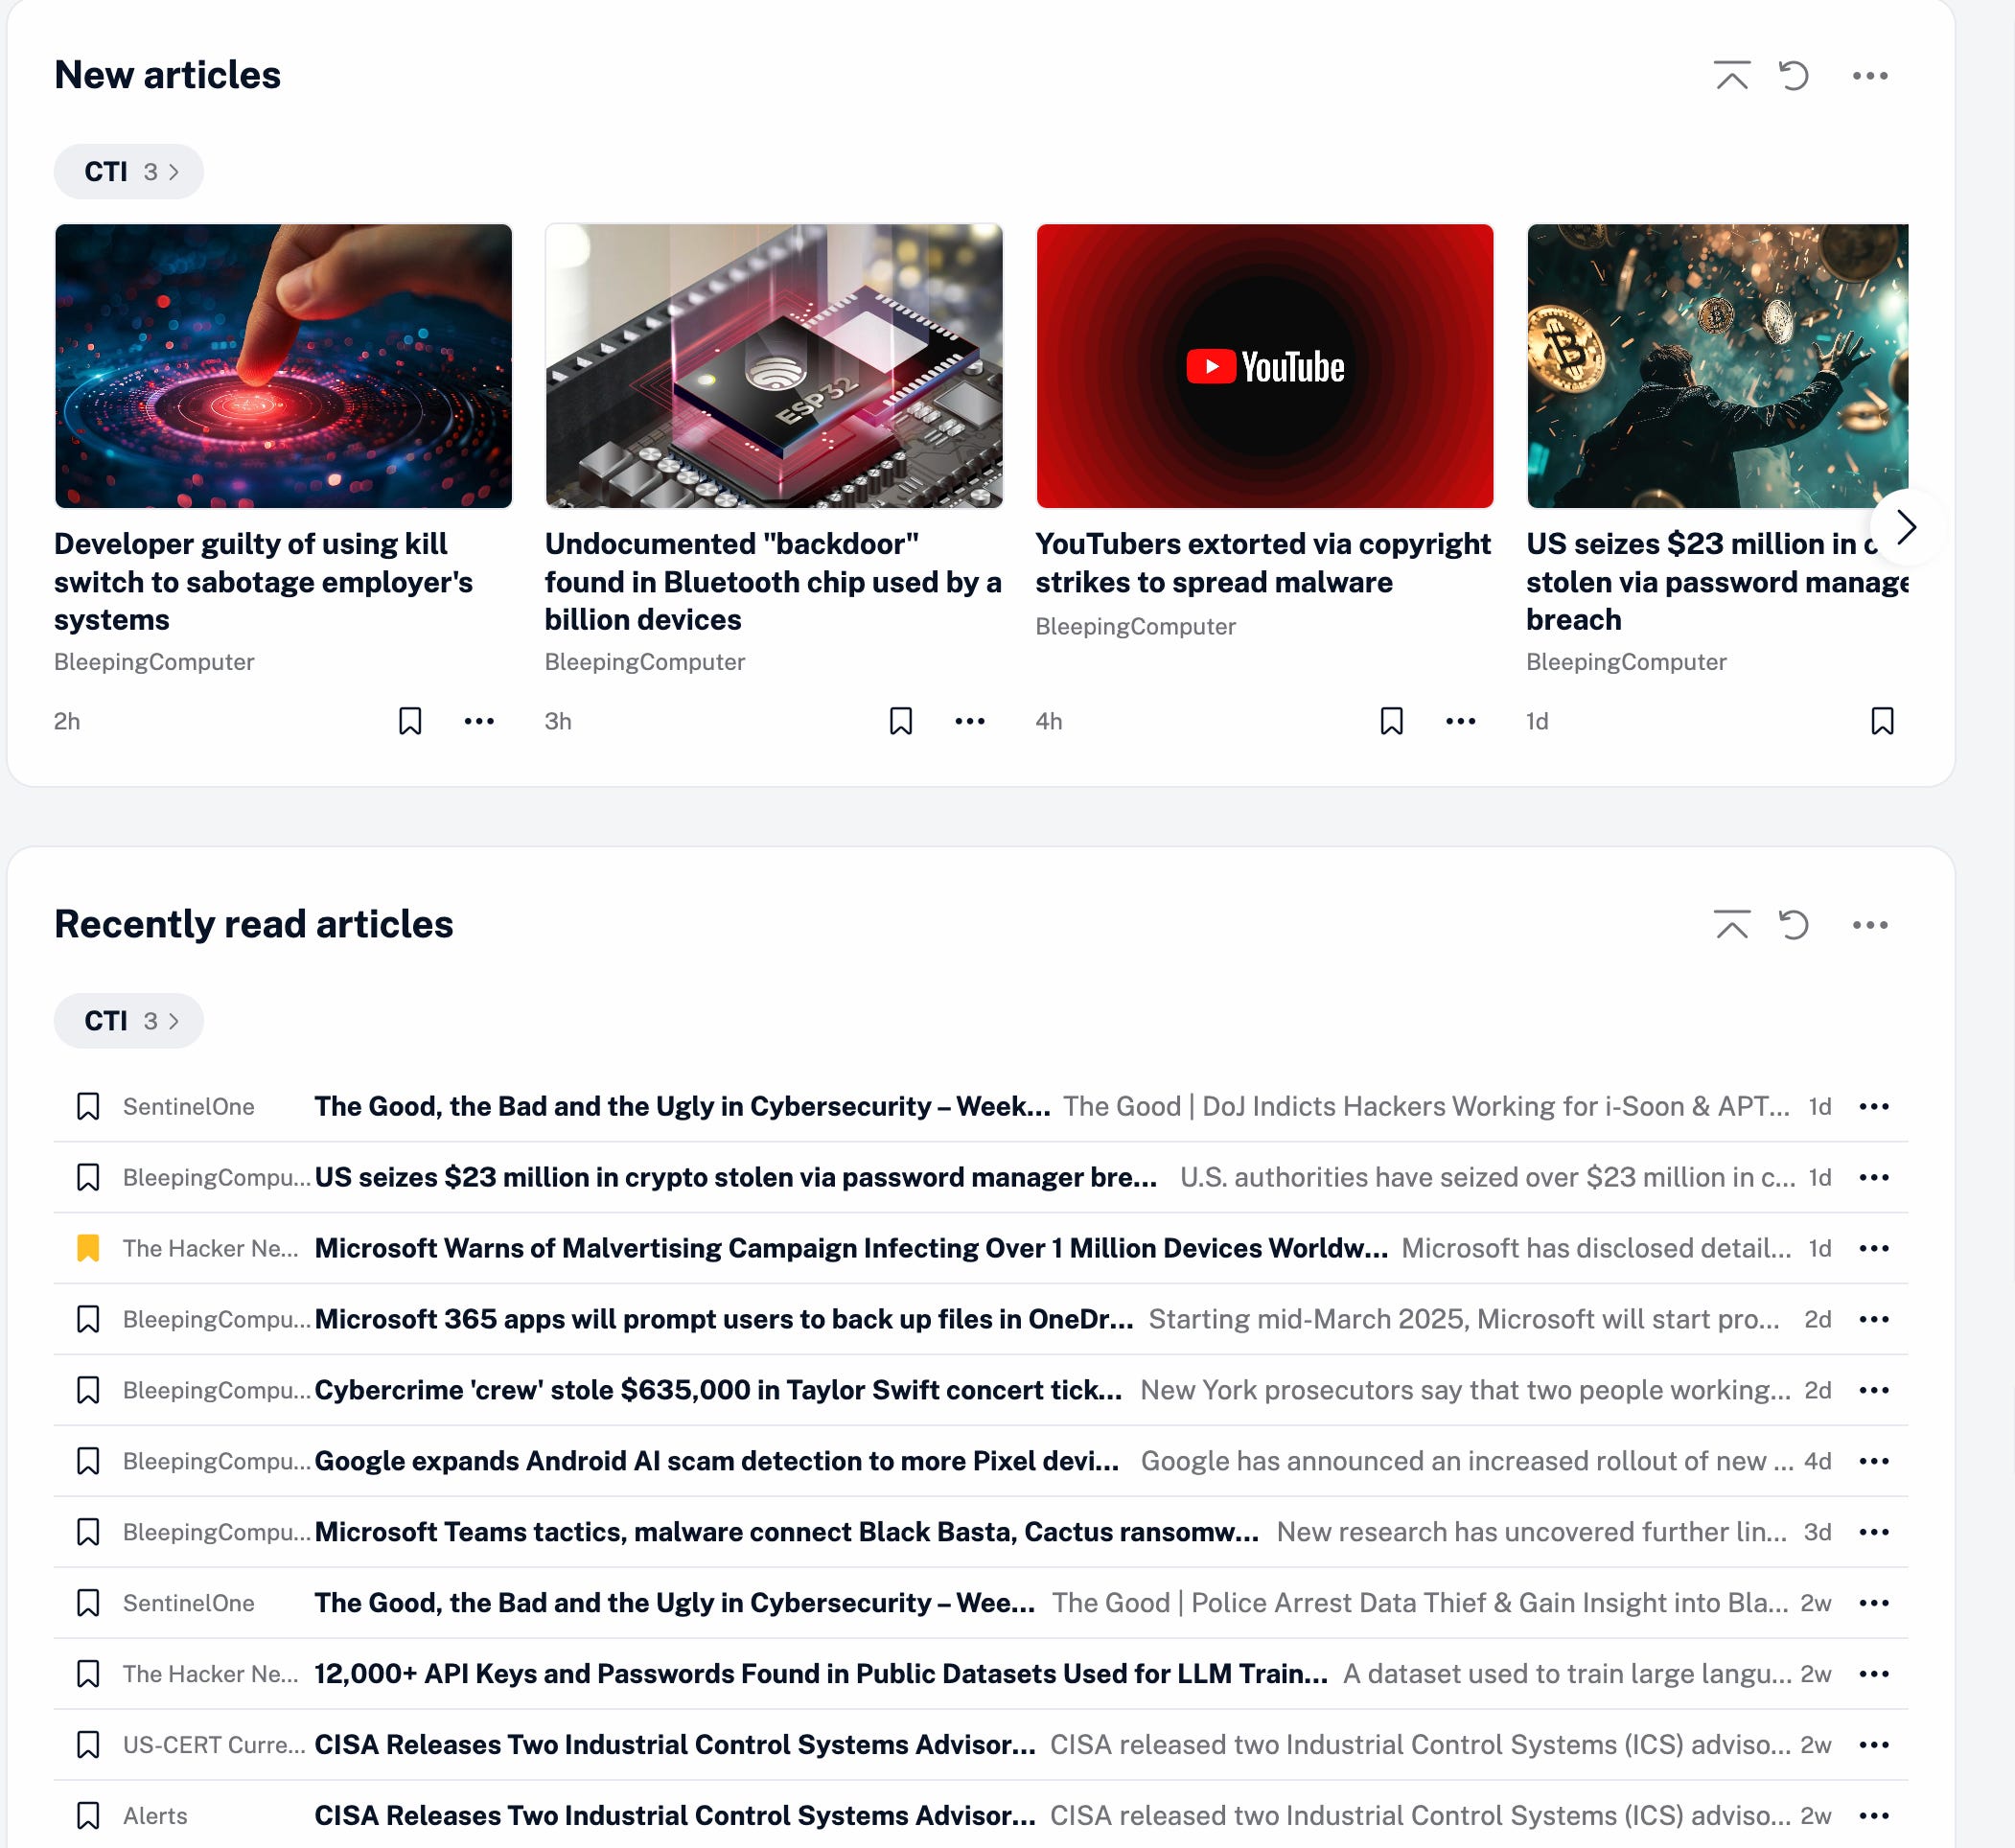This screenshot has width=2015, height=1848.
Task: Open more options for YouTubers extorted article
Action: coord(1461,721)
